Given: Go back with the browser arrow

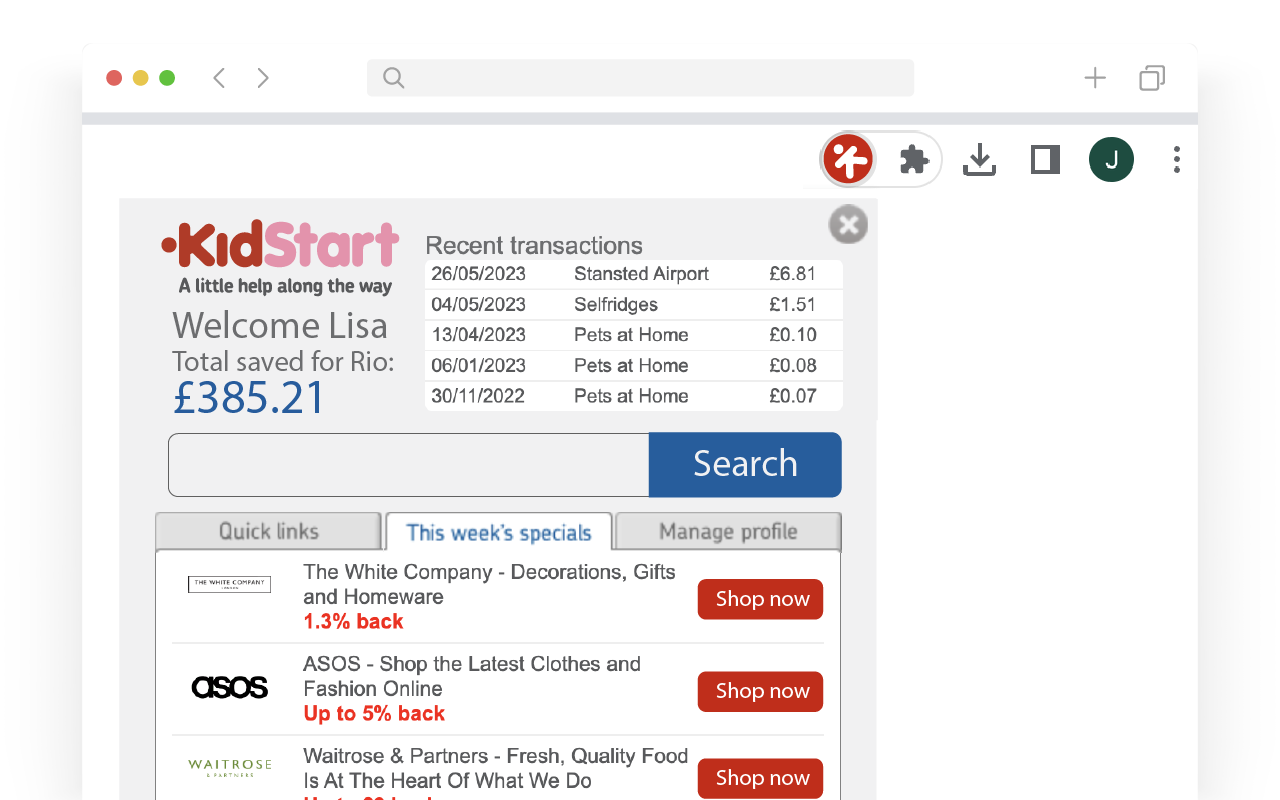Looking at the screenshot, I should coord(219,78).
